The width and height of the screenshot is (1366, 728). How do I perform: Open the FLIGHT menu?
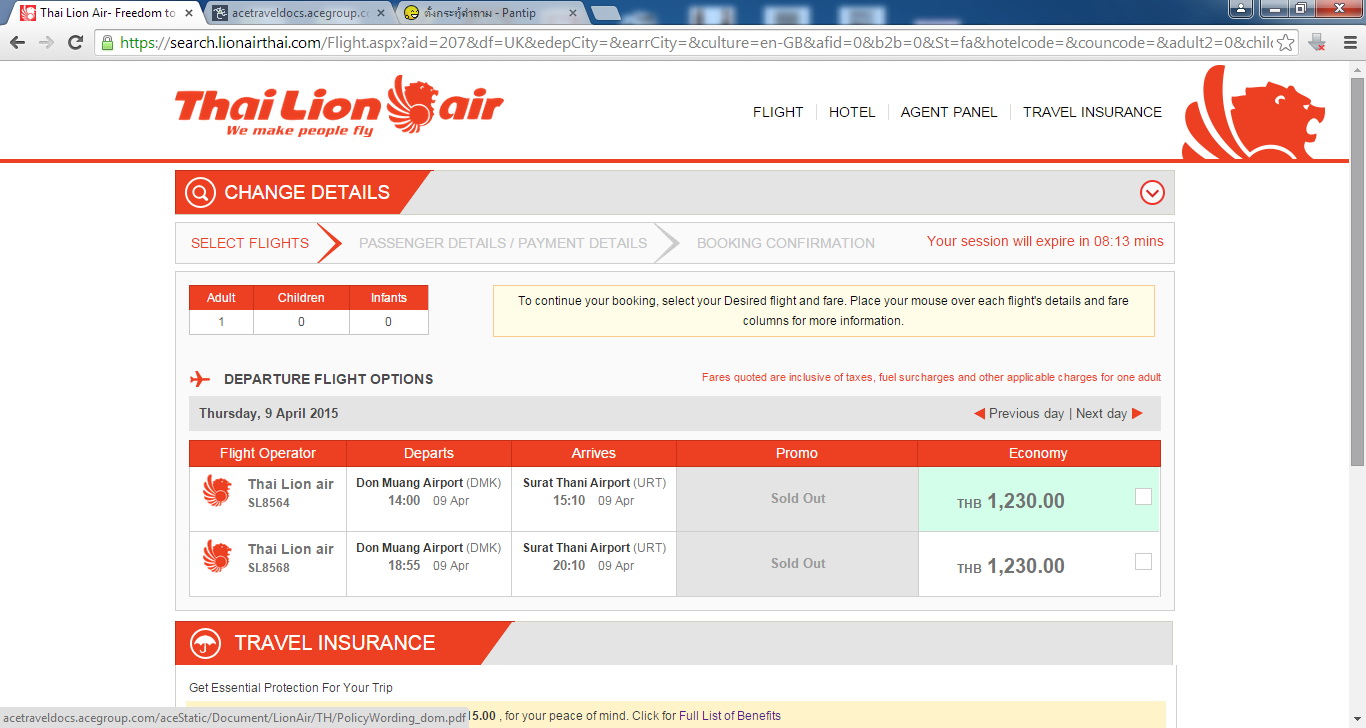point(778,112)
